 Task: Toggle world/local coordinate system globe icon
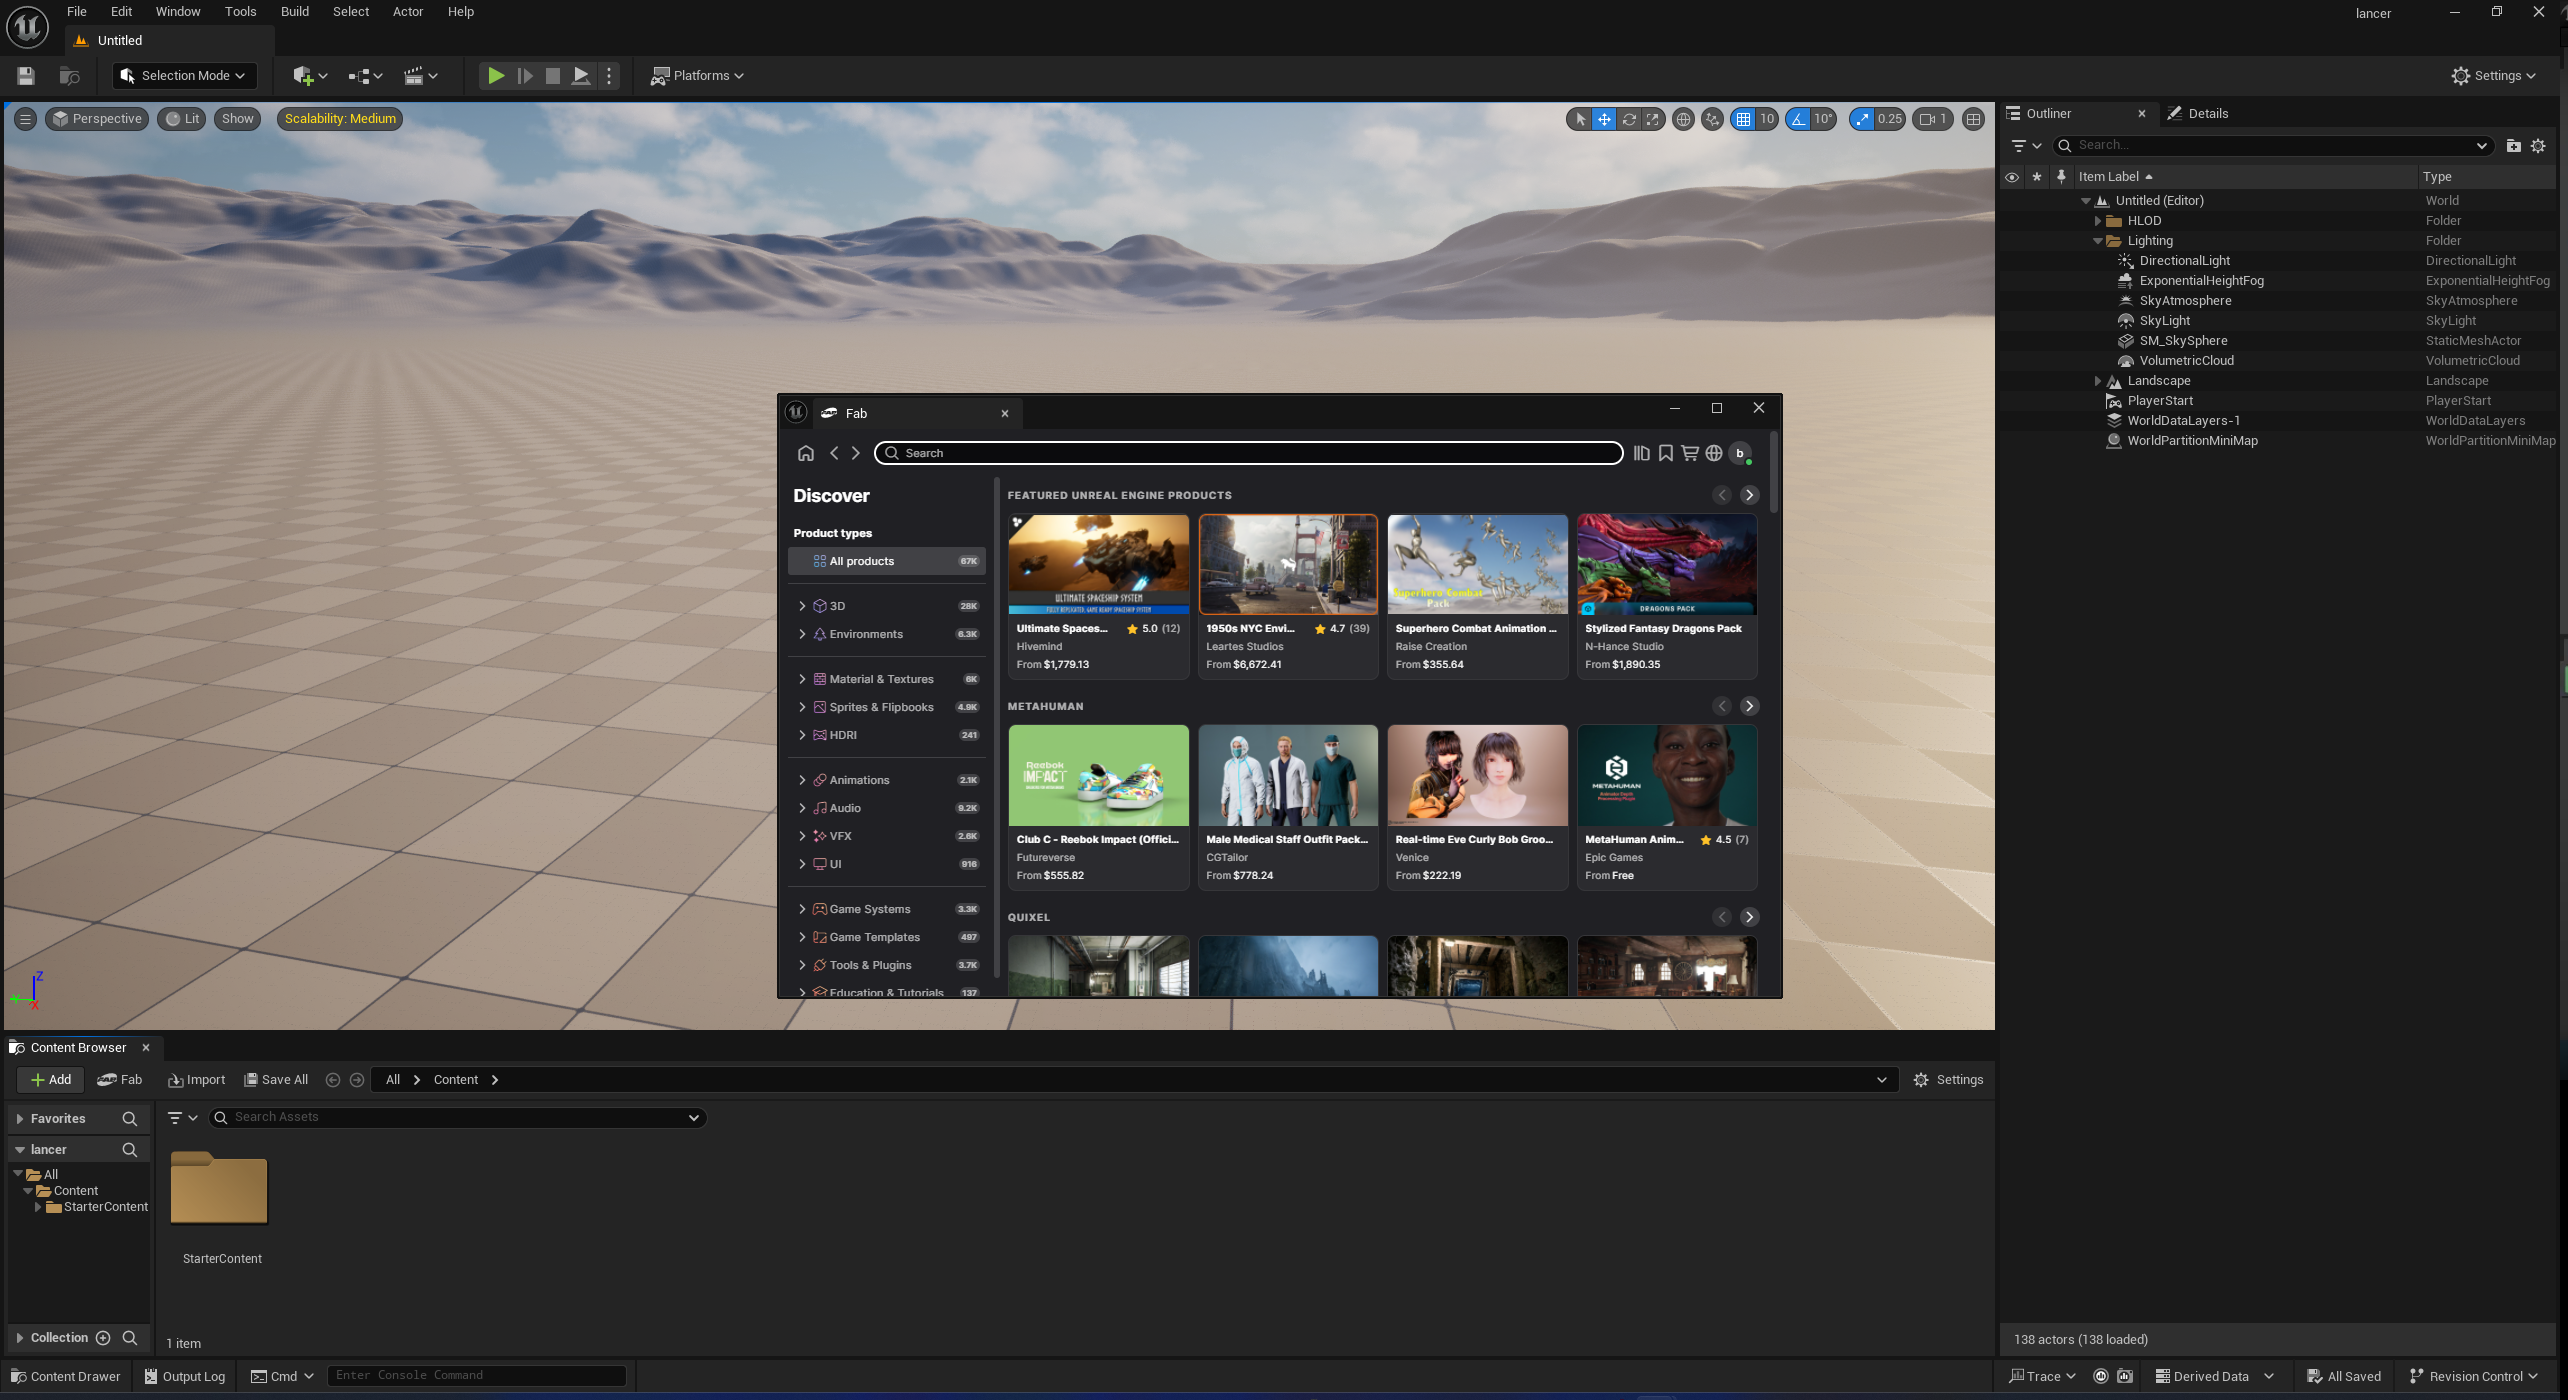pos(1683,119)
